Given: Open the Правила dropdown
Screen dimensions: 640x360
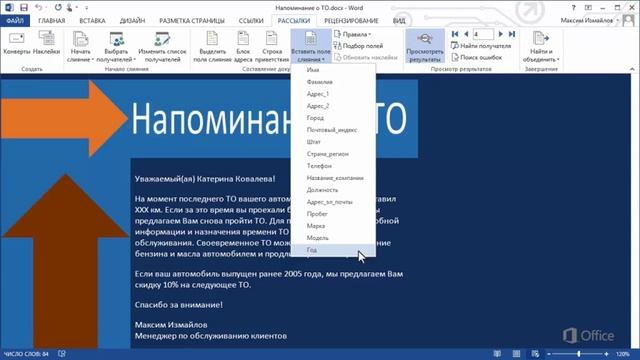Looking at the screenshot, I should (353, 34).
